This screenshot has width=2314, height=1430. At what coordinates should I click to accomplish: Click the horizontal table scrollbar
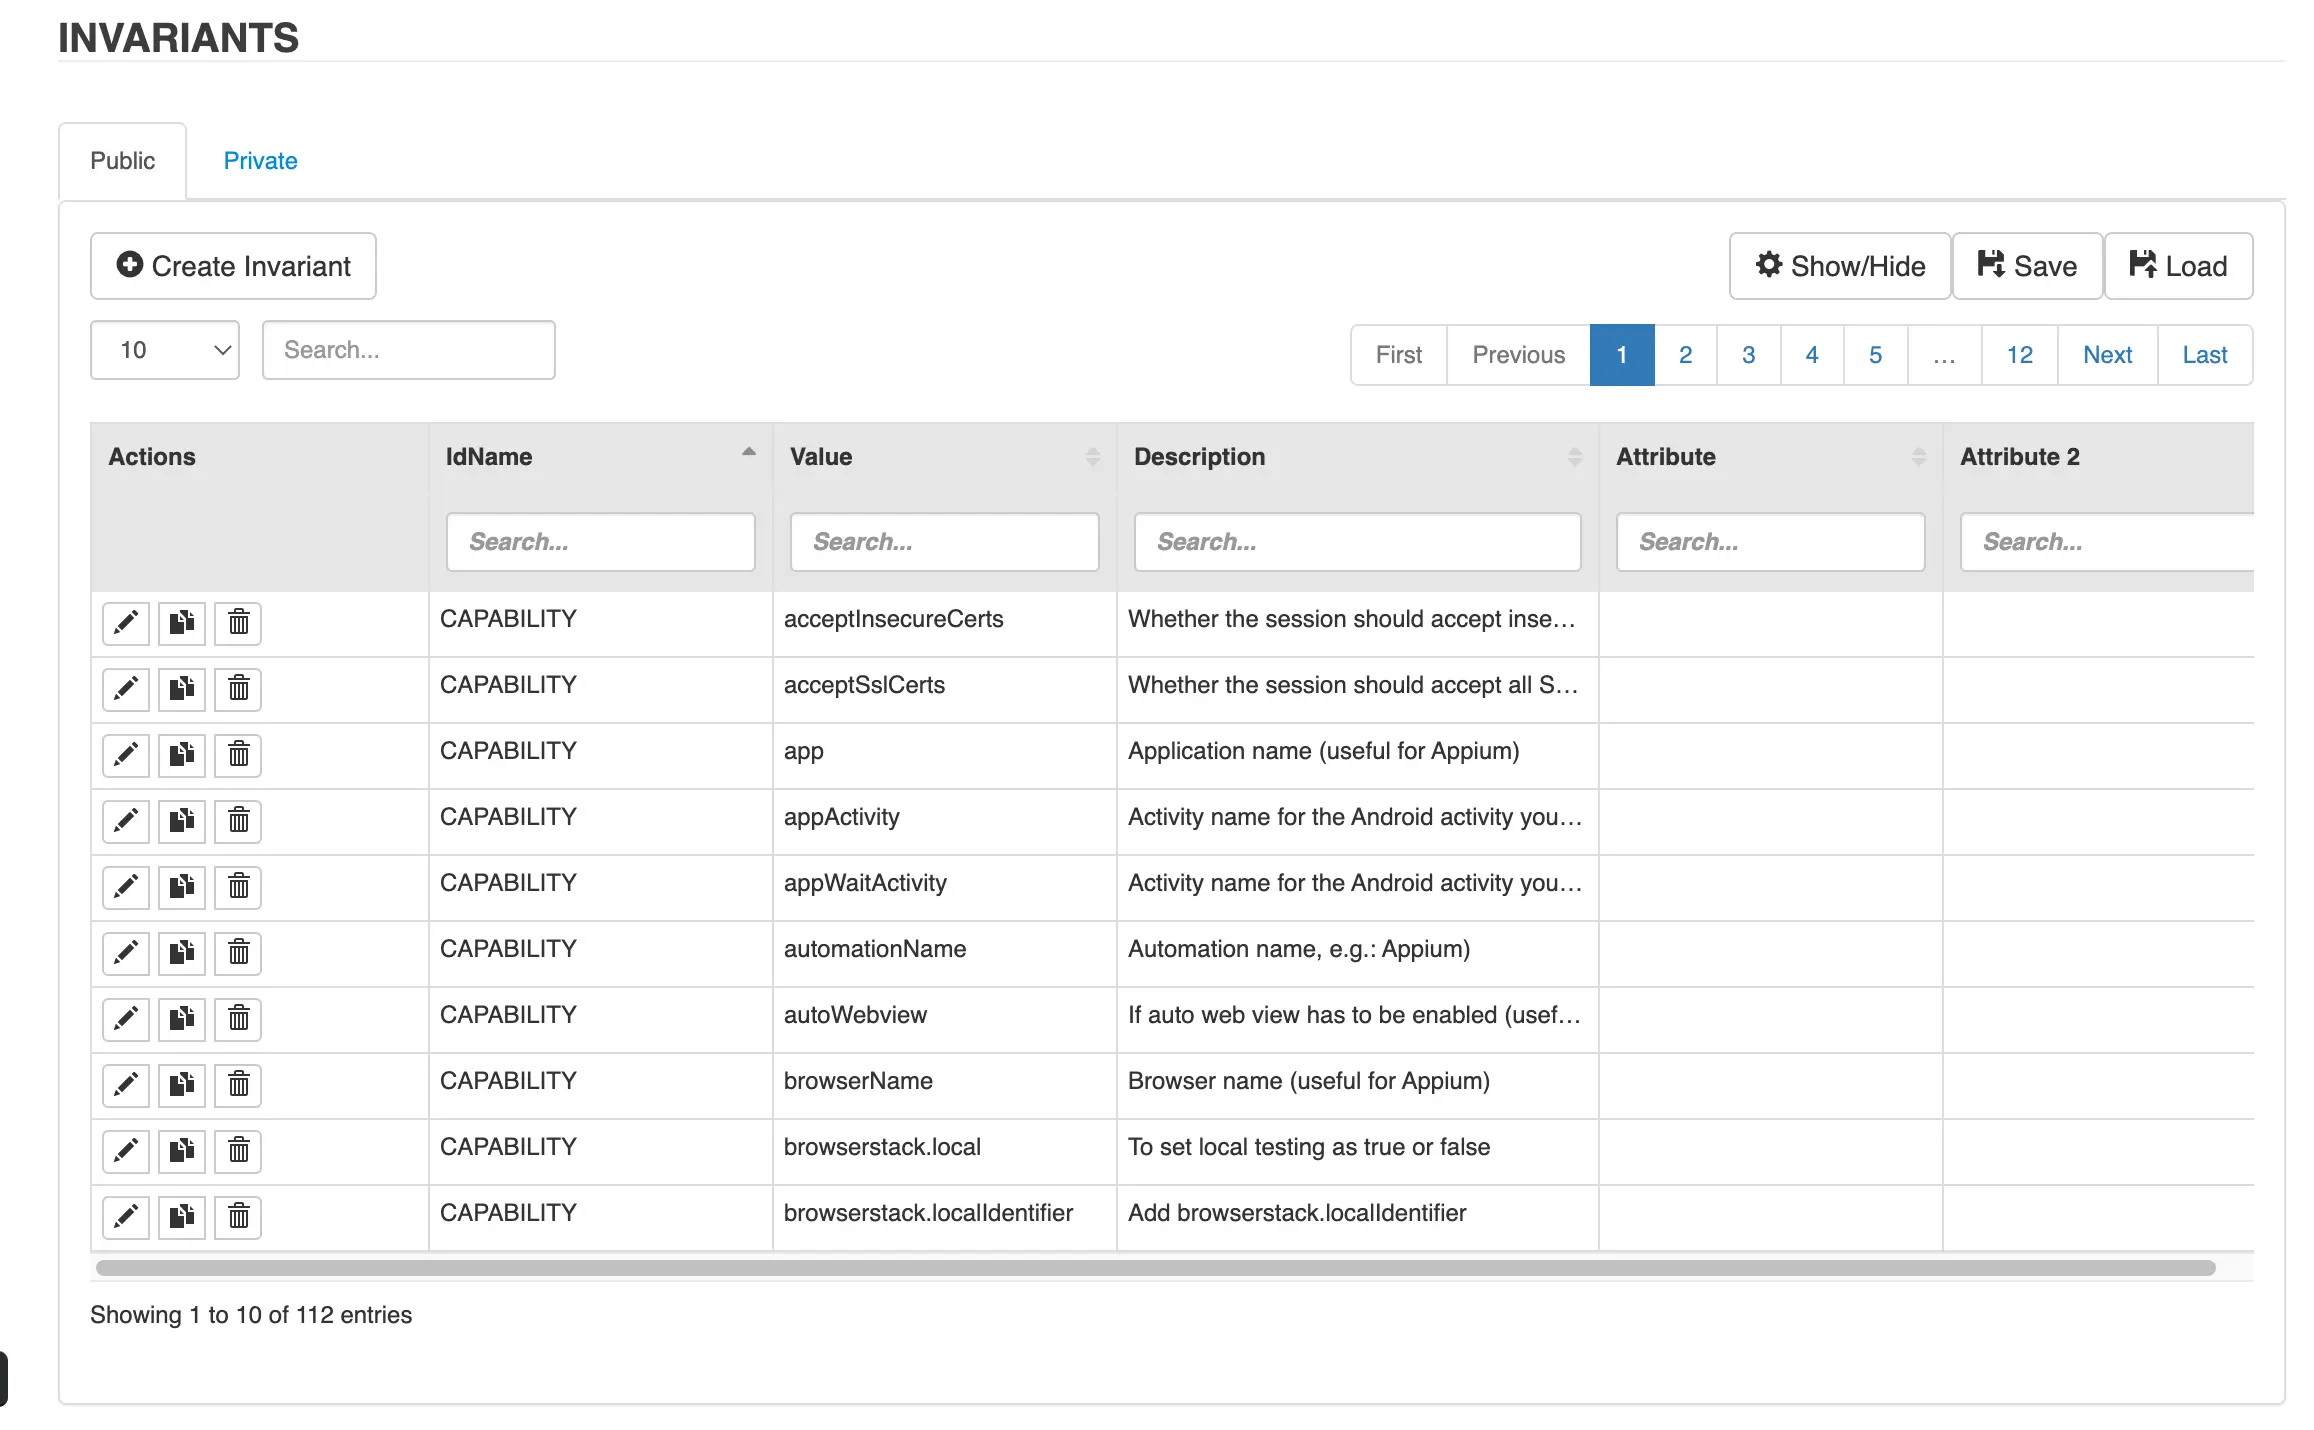point(1155,1268)
